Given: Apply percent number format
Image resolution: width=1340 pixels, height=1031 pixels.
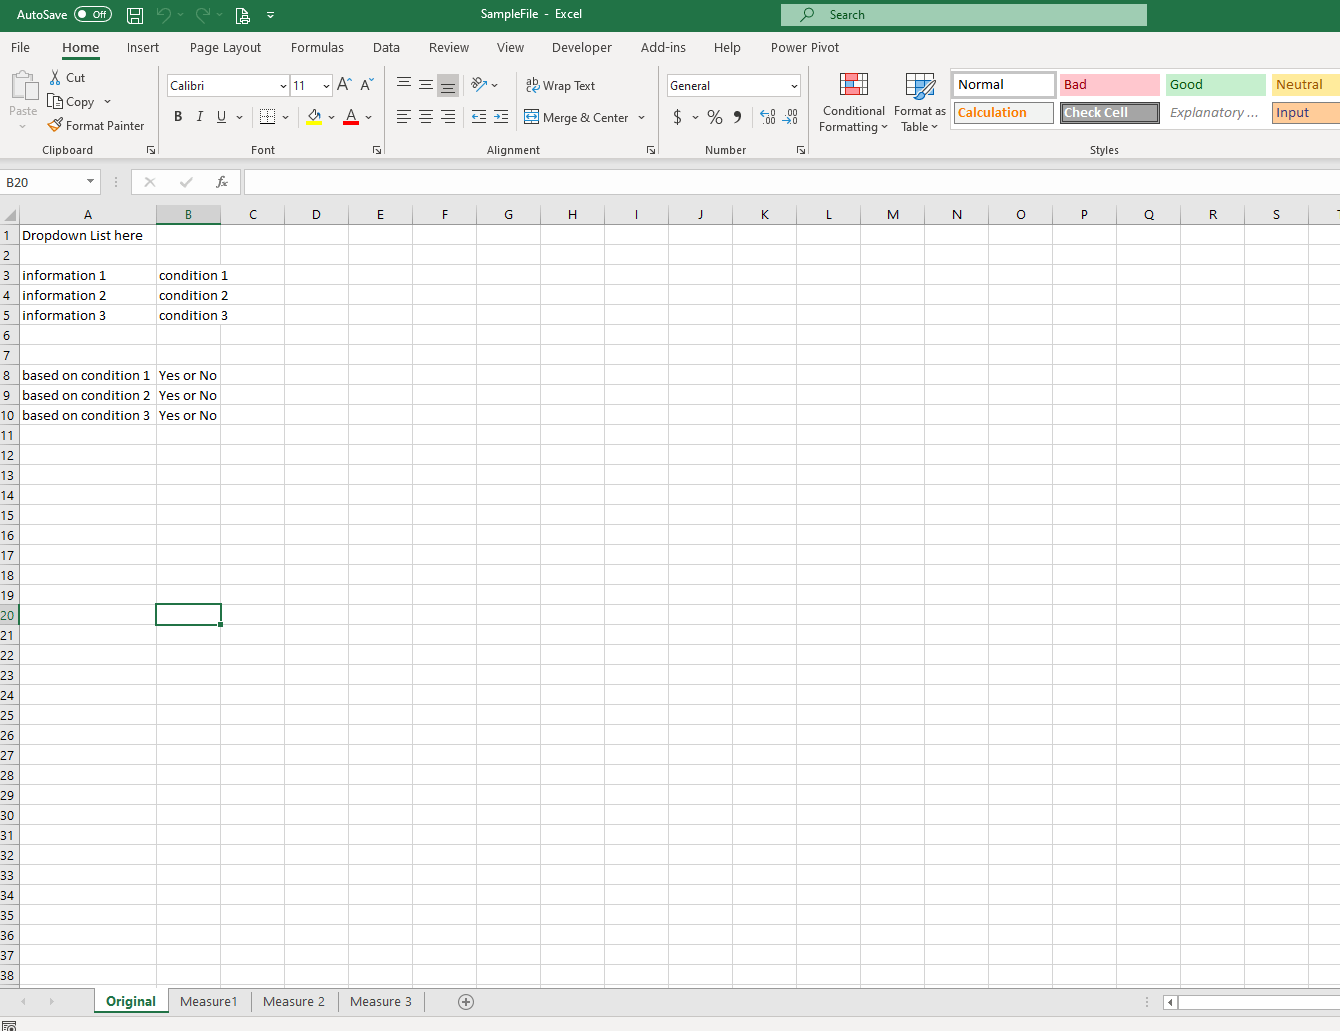Looking at the screenshot, I should 715,117.
